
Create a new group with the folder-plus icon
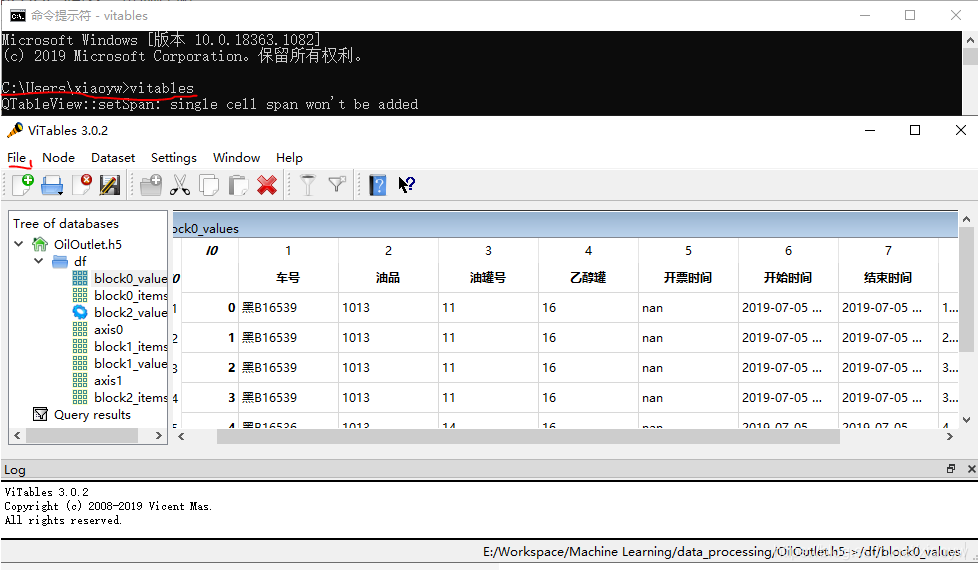click(151, 185)
